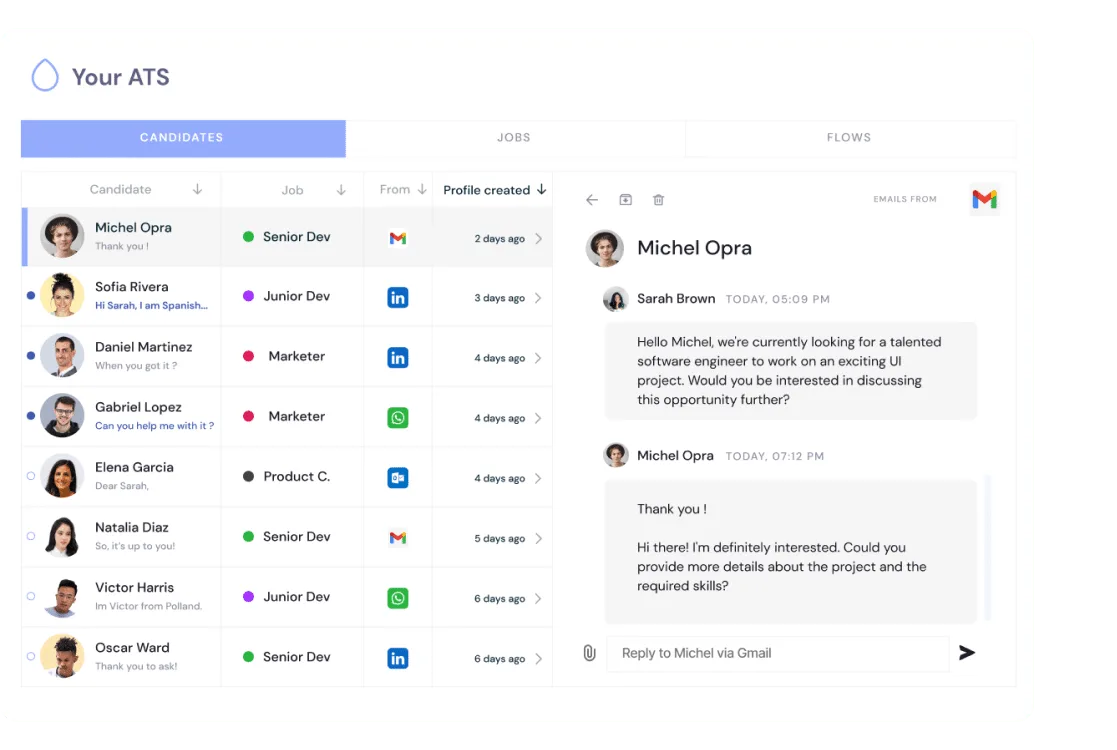Image resolution: width=1117 pixels, height=750 pixels.
Task: Click the red Marketer dot in Daniel Martinez's row
Action: coord(249,356)
